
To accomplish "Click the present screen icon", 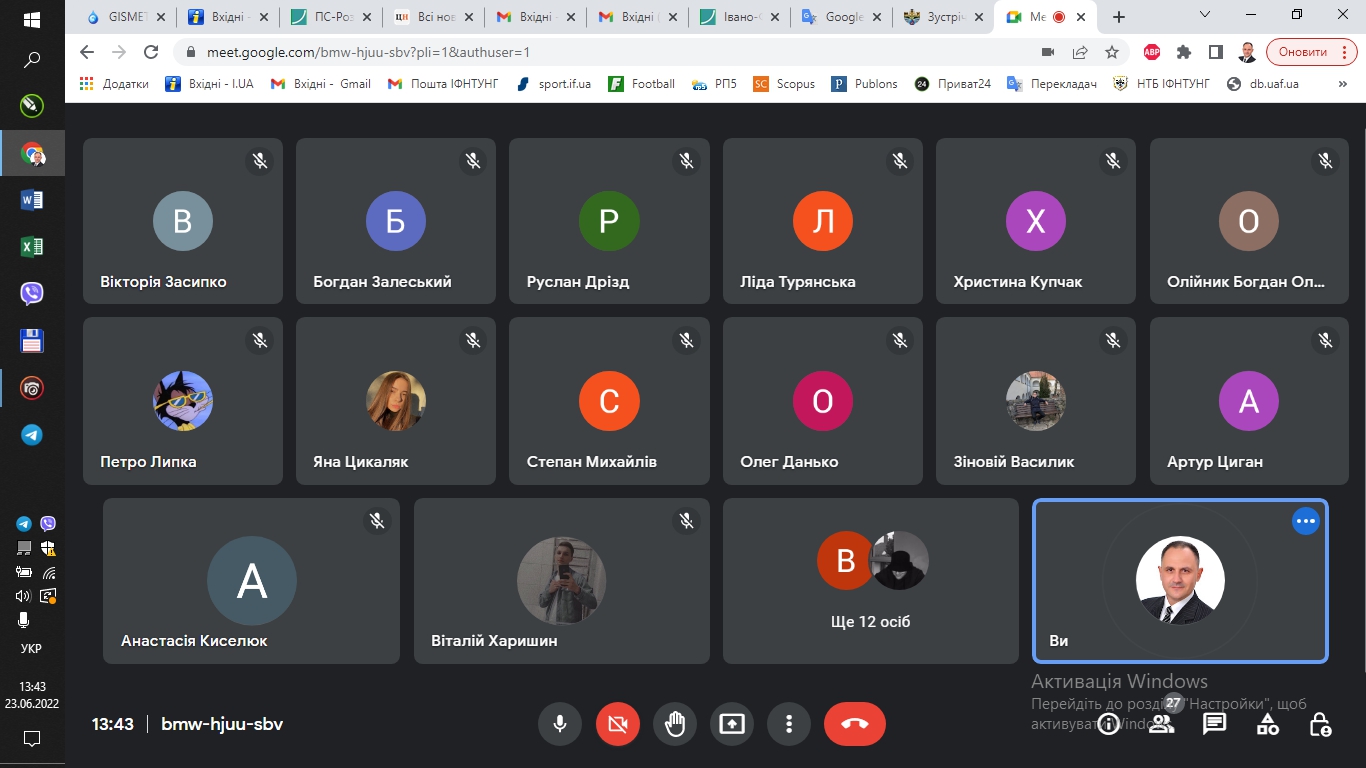I will (x=732, y=724).
